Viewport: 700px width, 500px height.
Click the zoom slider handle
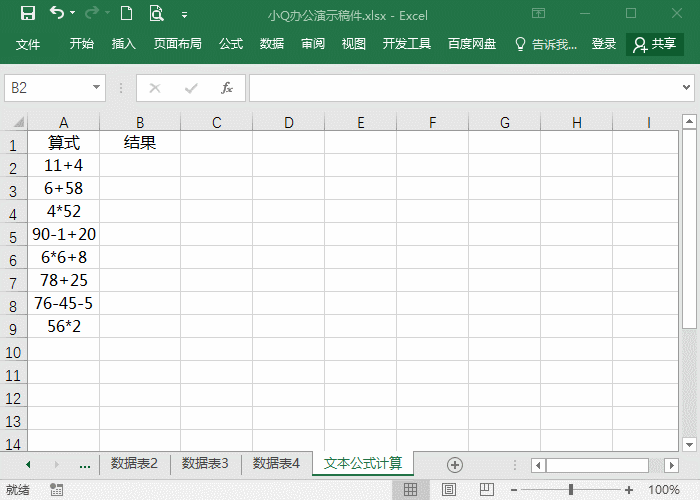click(x=571, y=490)
